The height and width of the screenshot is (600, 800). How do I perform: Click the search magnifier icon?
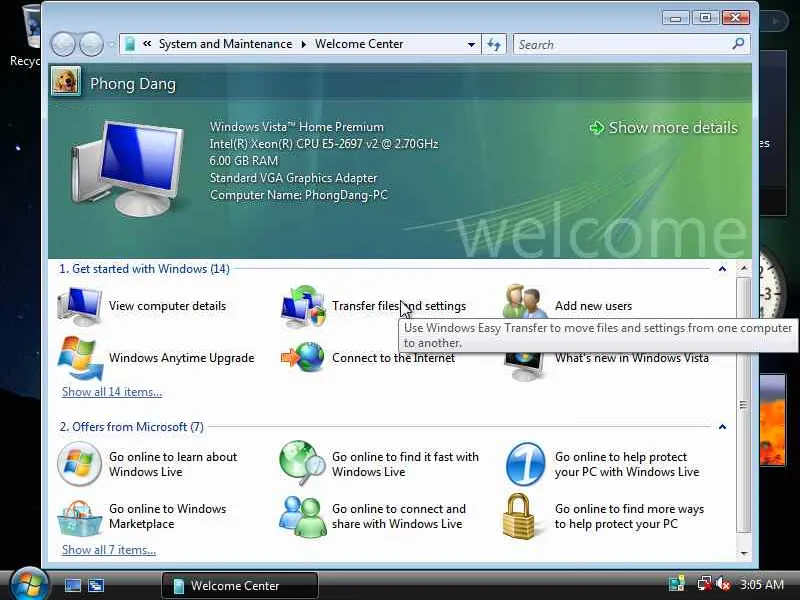point(738,44)
